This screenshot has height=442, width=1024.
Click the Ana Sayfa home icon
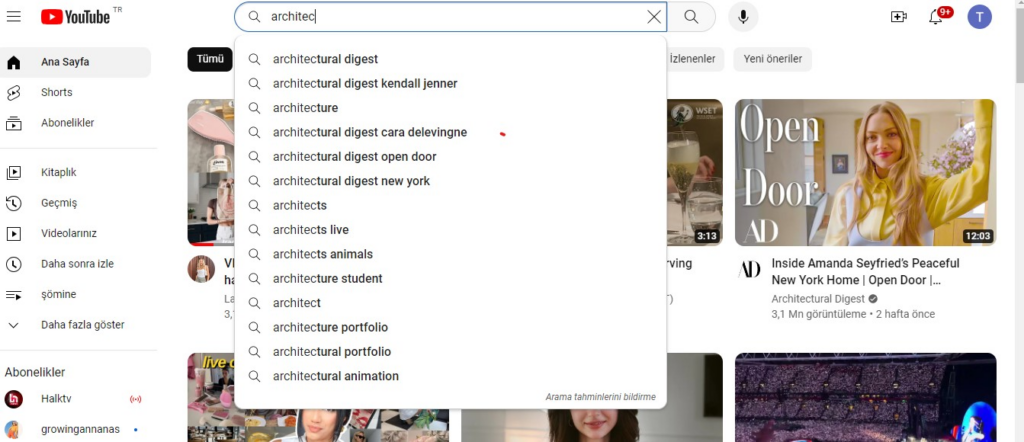tap(14, 63)
